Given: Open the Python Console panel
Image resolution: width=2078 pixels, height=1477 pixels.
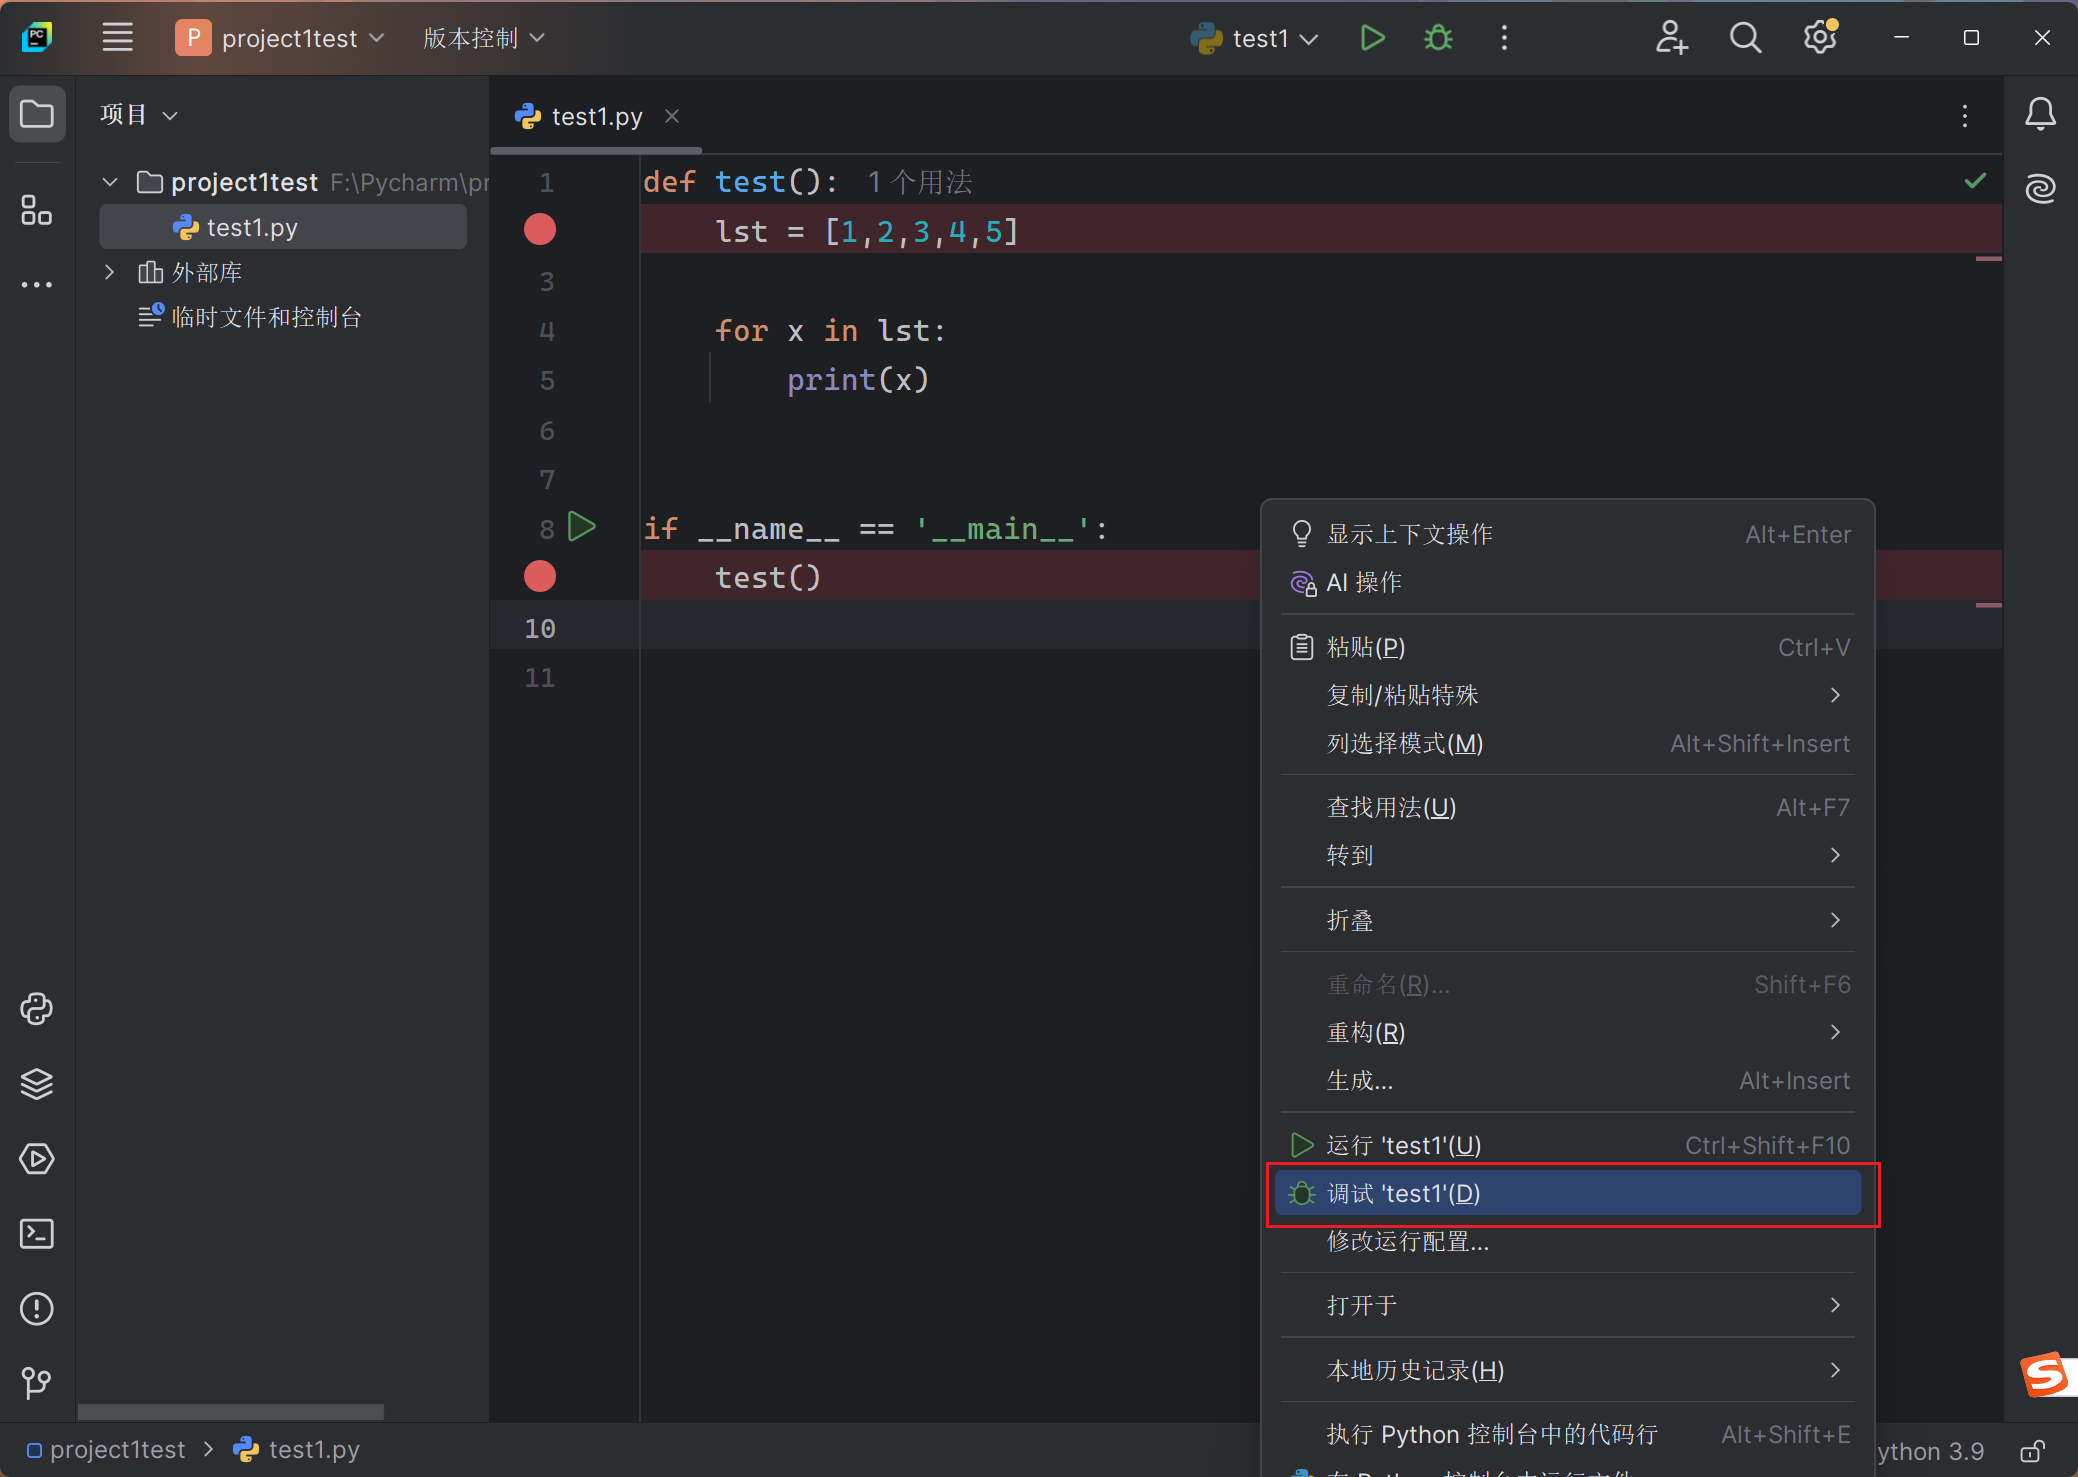Looking at the screenshot, I should 37,1008.
